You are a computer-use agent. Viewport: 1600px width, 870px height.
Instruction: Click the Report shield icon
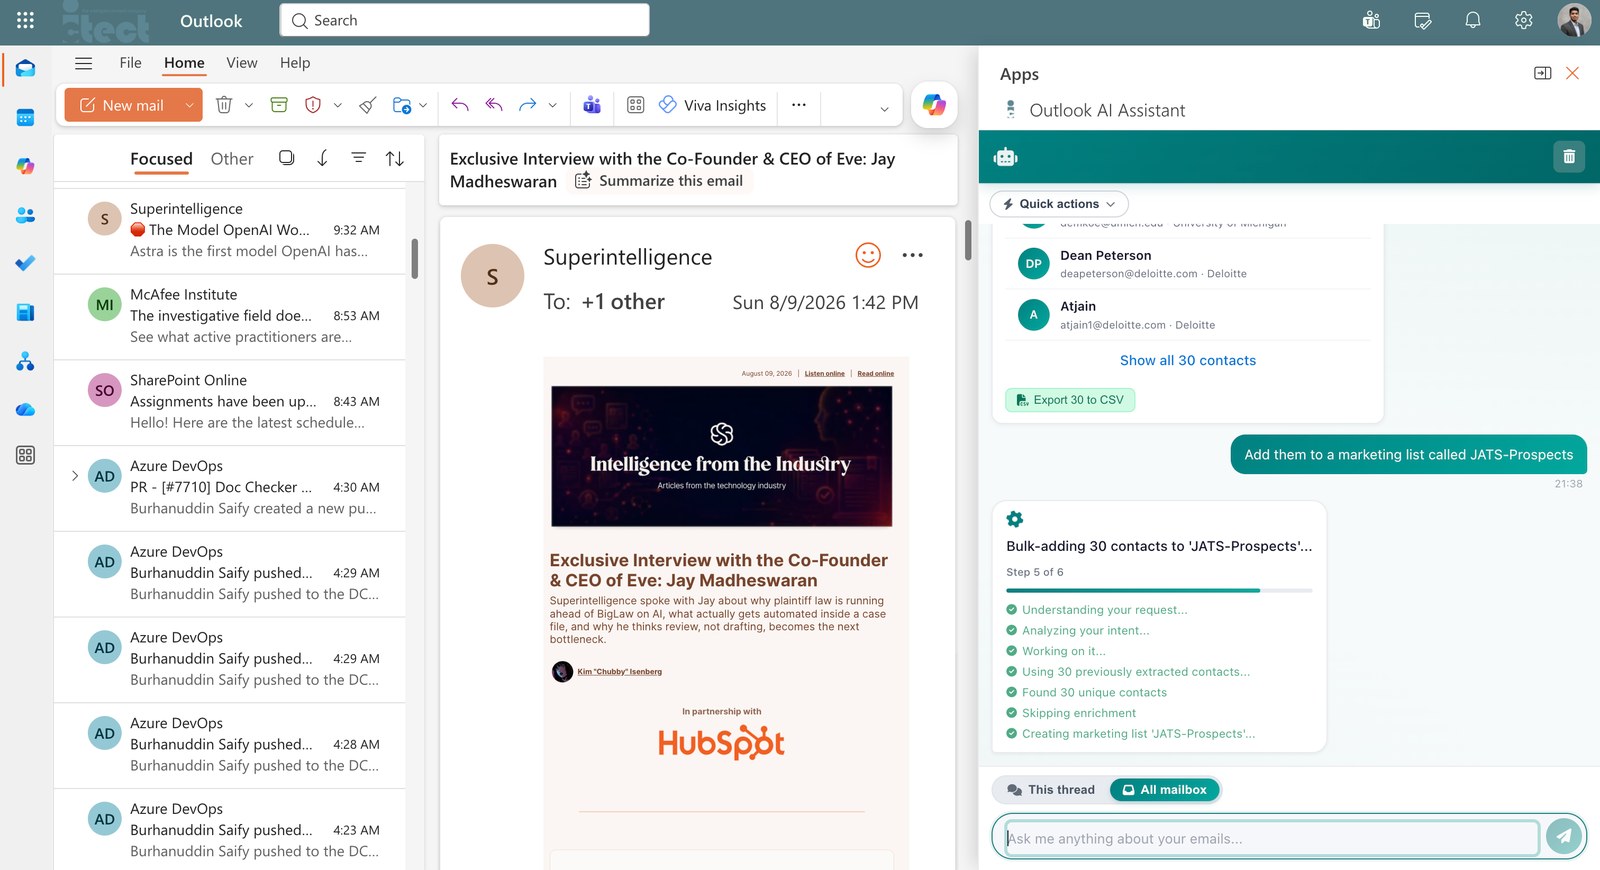pos(313,105)
